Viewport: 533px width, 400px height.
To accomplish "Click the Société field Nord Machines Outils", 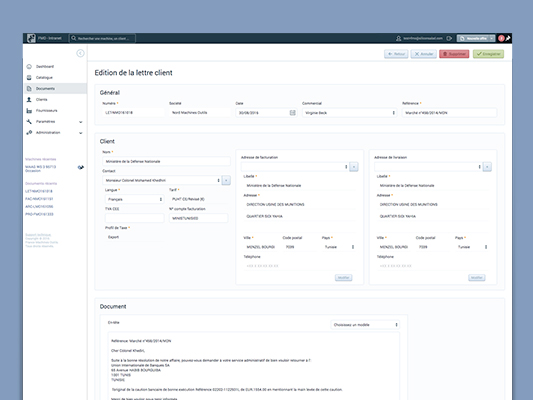I will (x=200, y=112).
